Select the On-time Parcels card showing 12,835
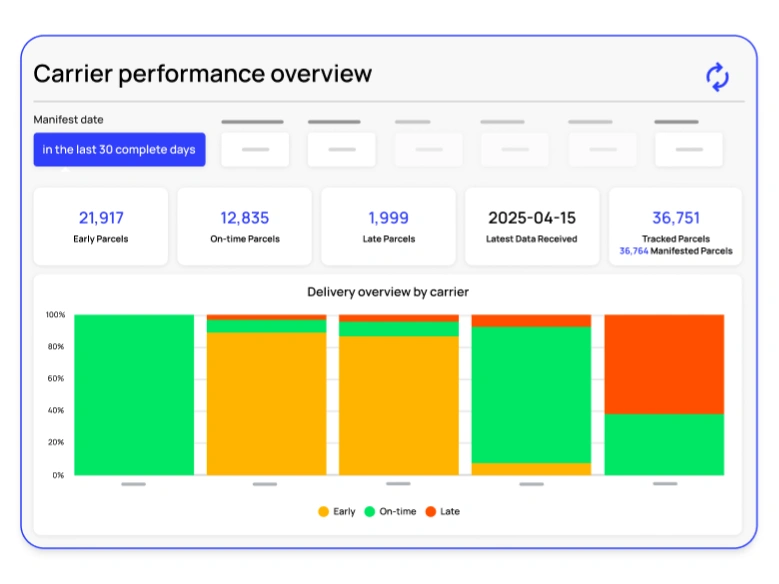Image resolution: width=779 pixels, height=584 pixels. [245, 226]
